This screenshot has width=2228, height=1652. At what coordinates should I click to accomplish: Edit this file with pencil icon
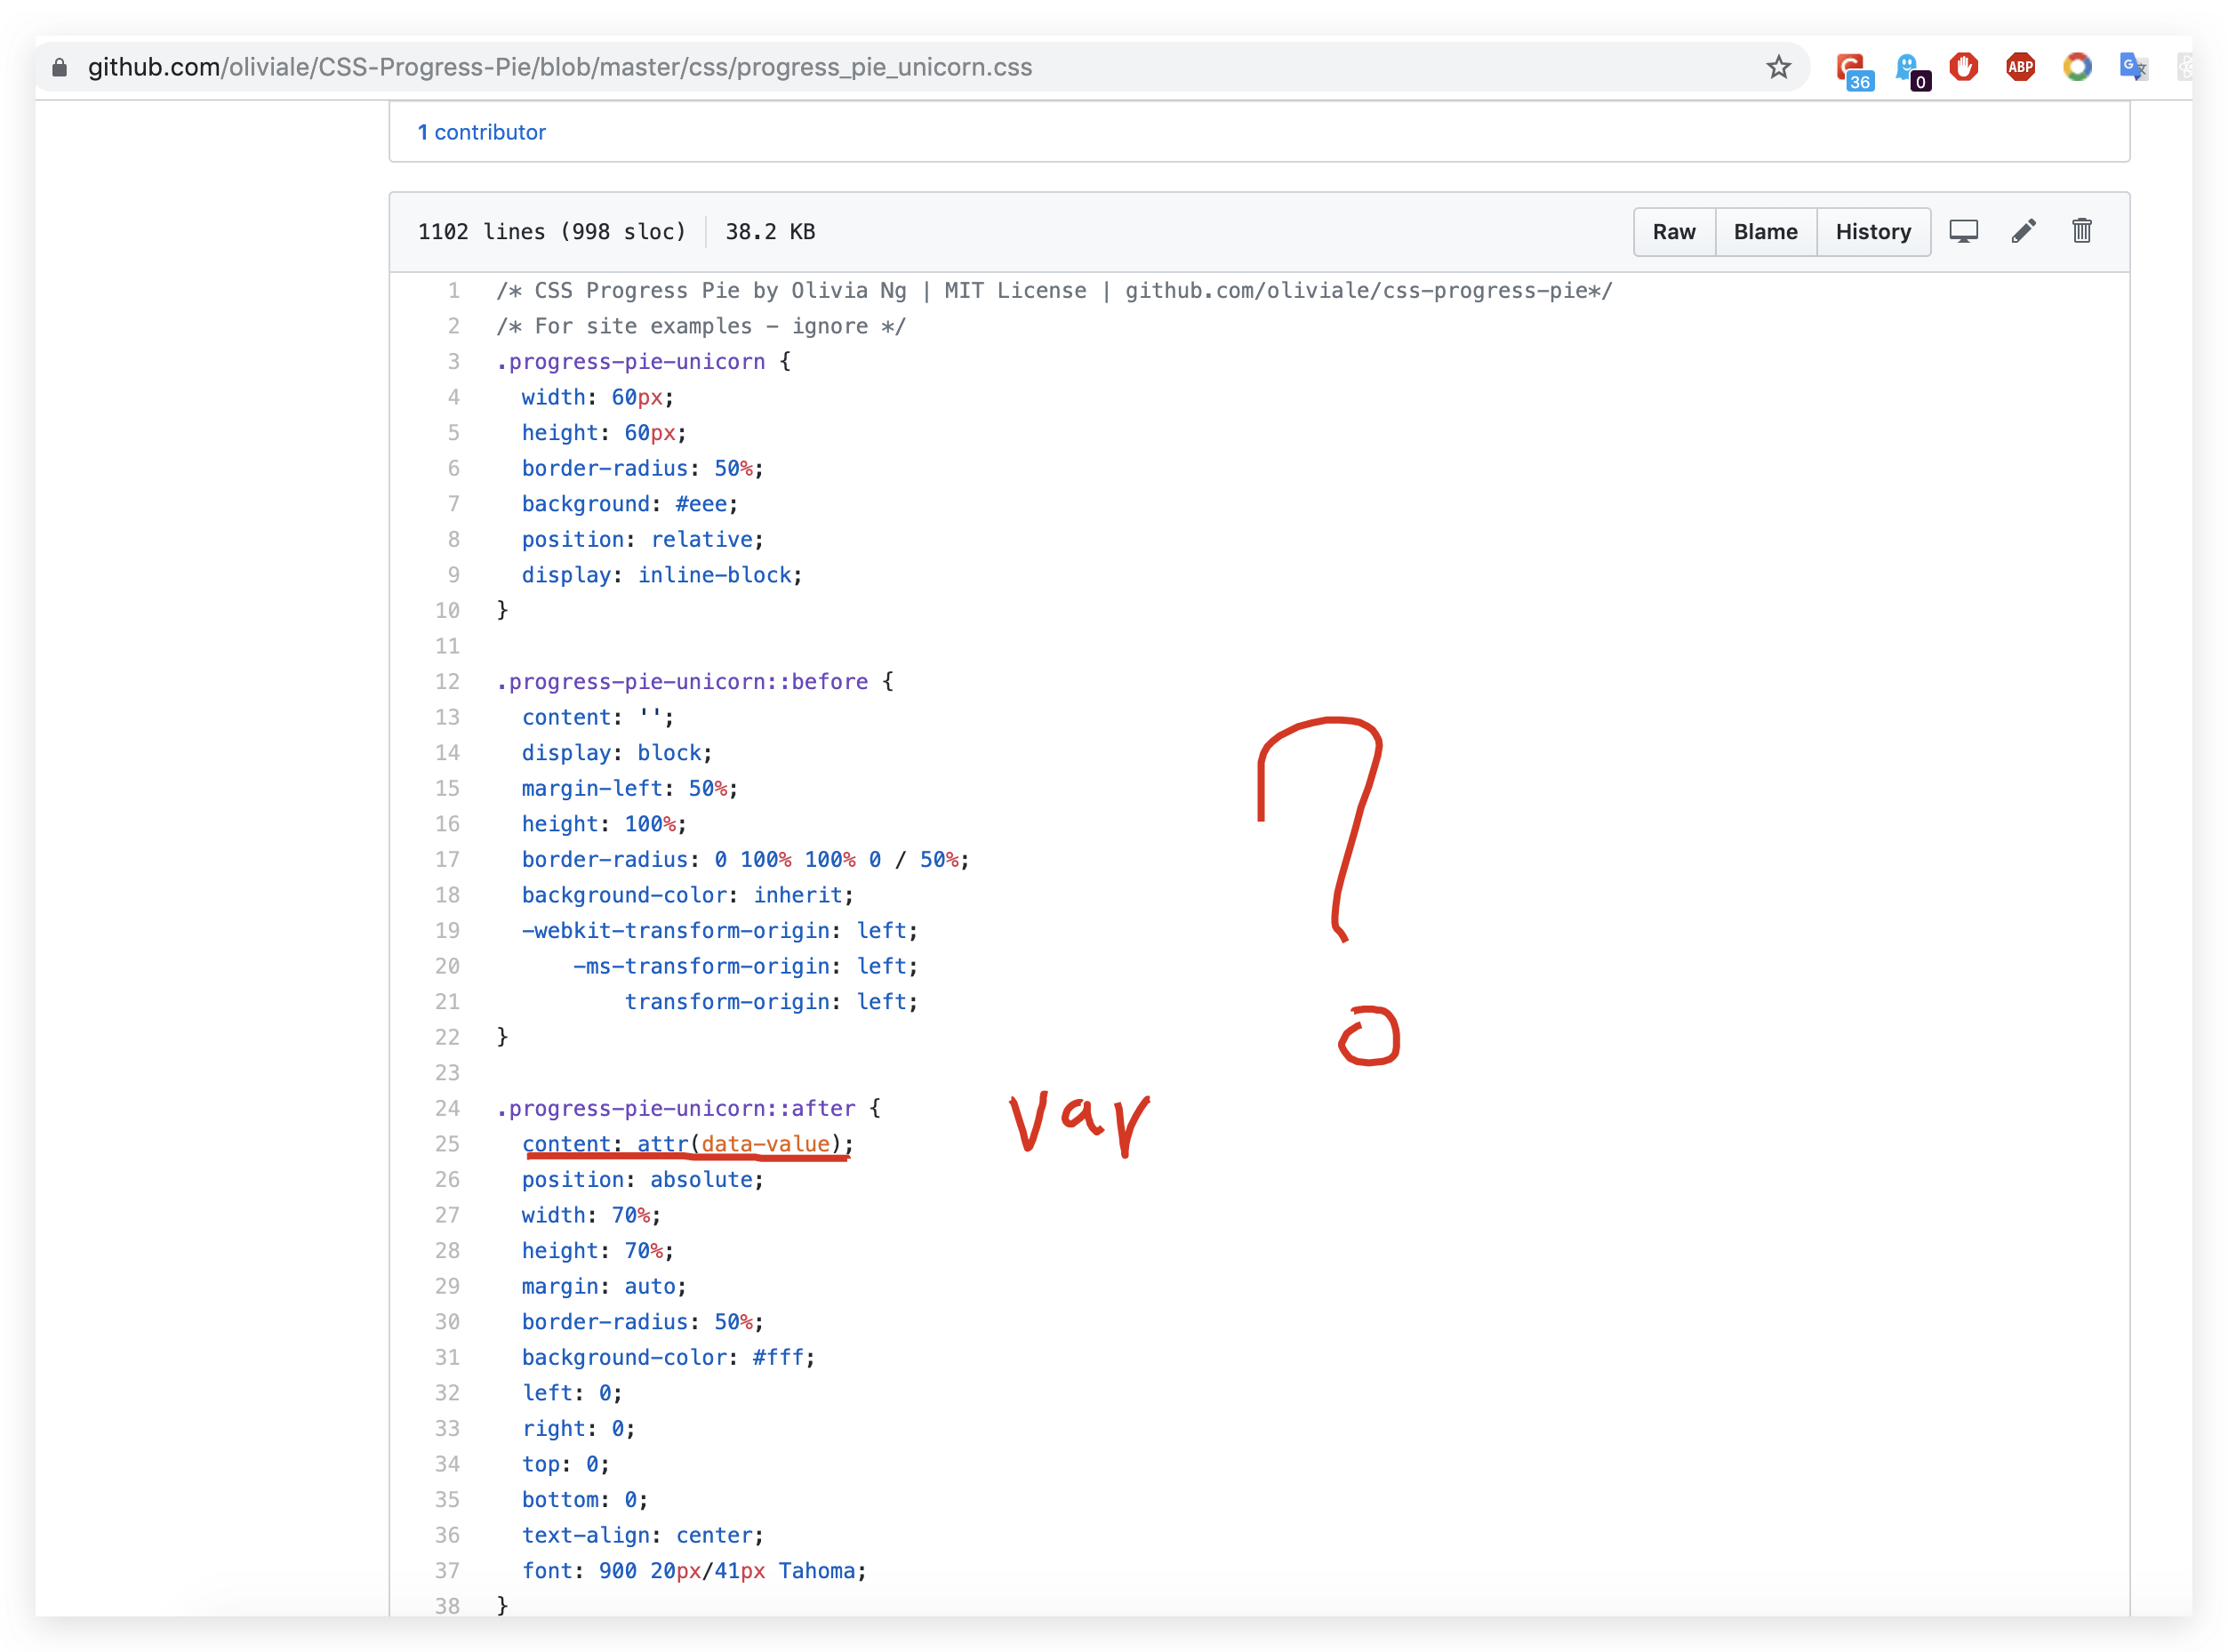tap(2022, 231)
